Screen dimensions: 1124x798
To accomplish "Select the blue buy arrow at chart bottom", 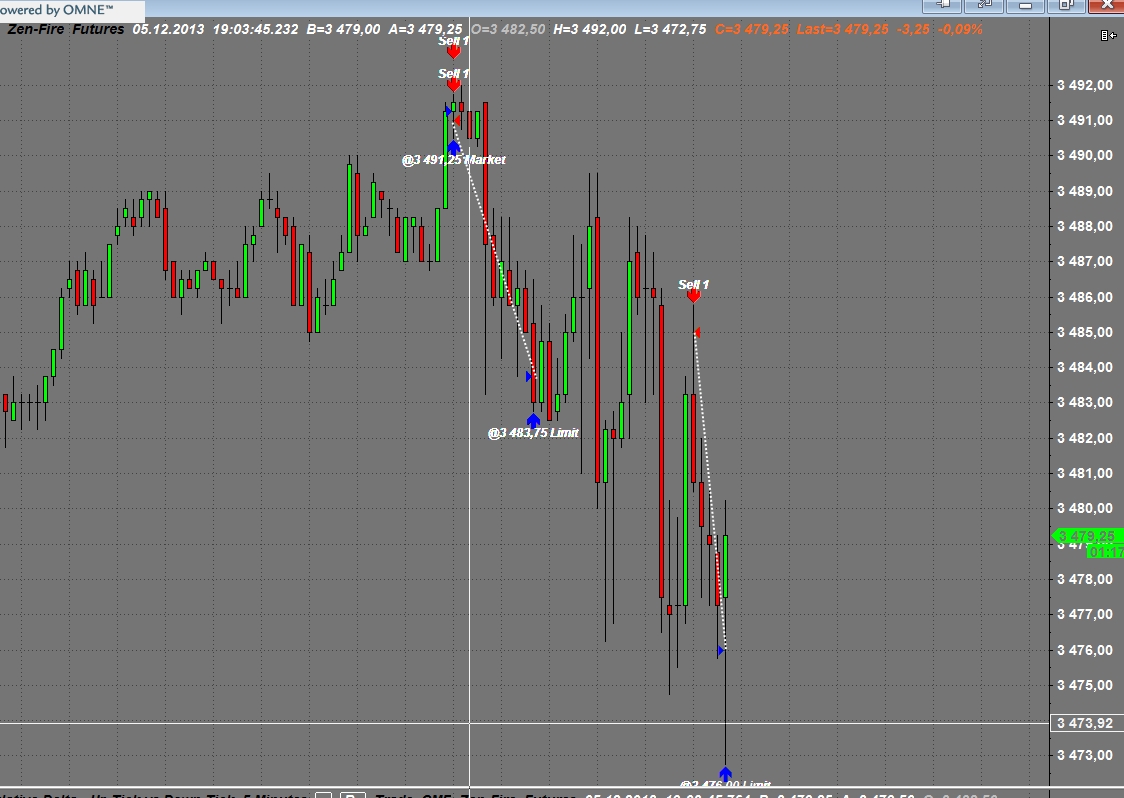I will (725, 774).
